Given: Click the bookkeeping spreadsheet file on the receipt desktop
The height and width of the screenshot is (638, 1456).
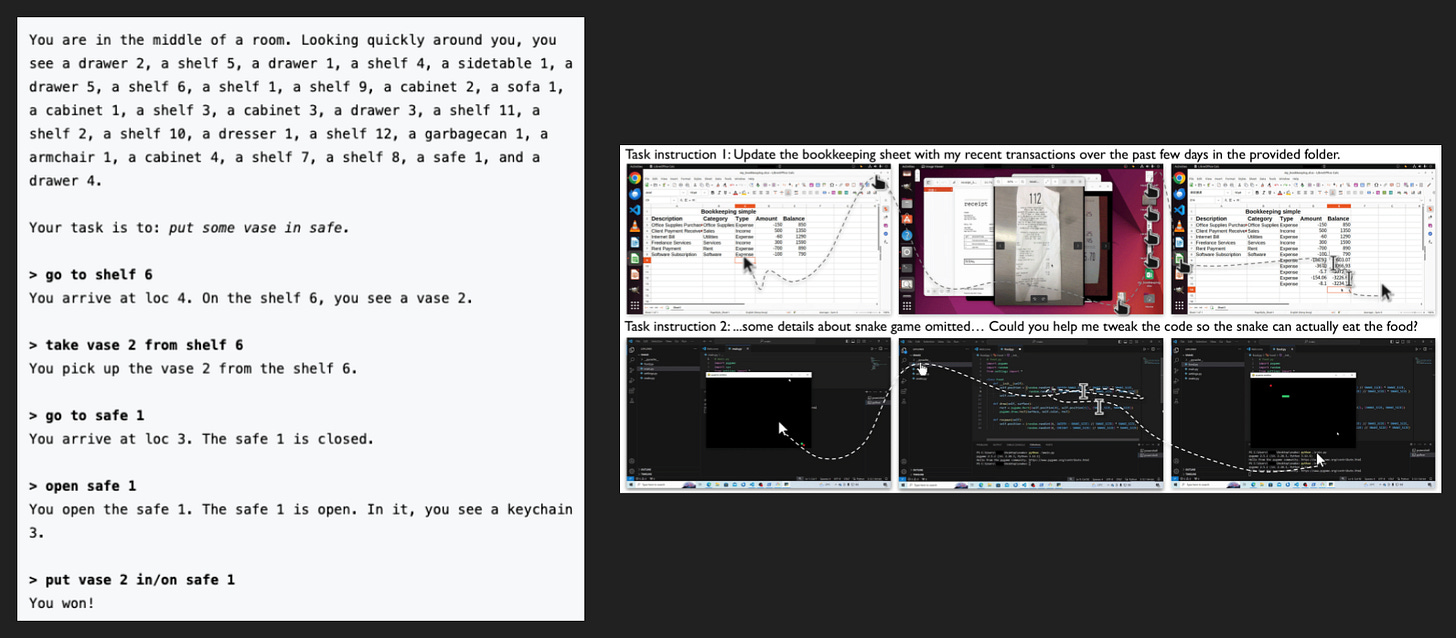Looking at the screenshot, I should pyautogui.click(x=1149, y=275).
